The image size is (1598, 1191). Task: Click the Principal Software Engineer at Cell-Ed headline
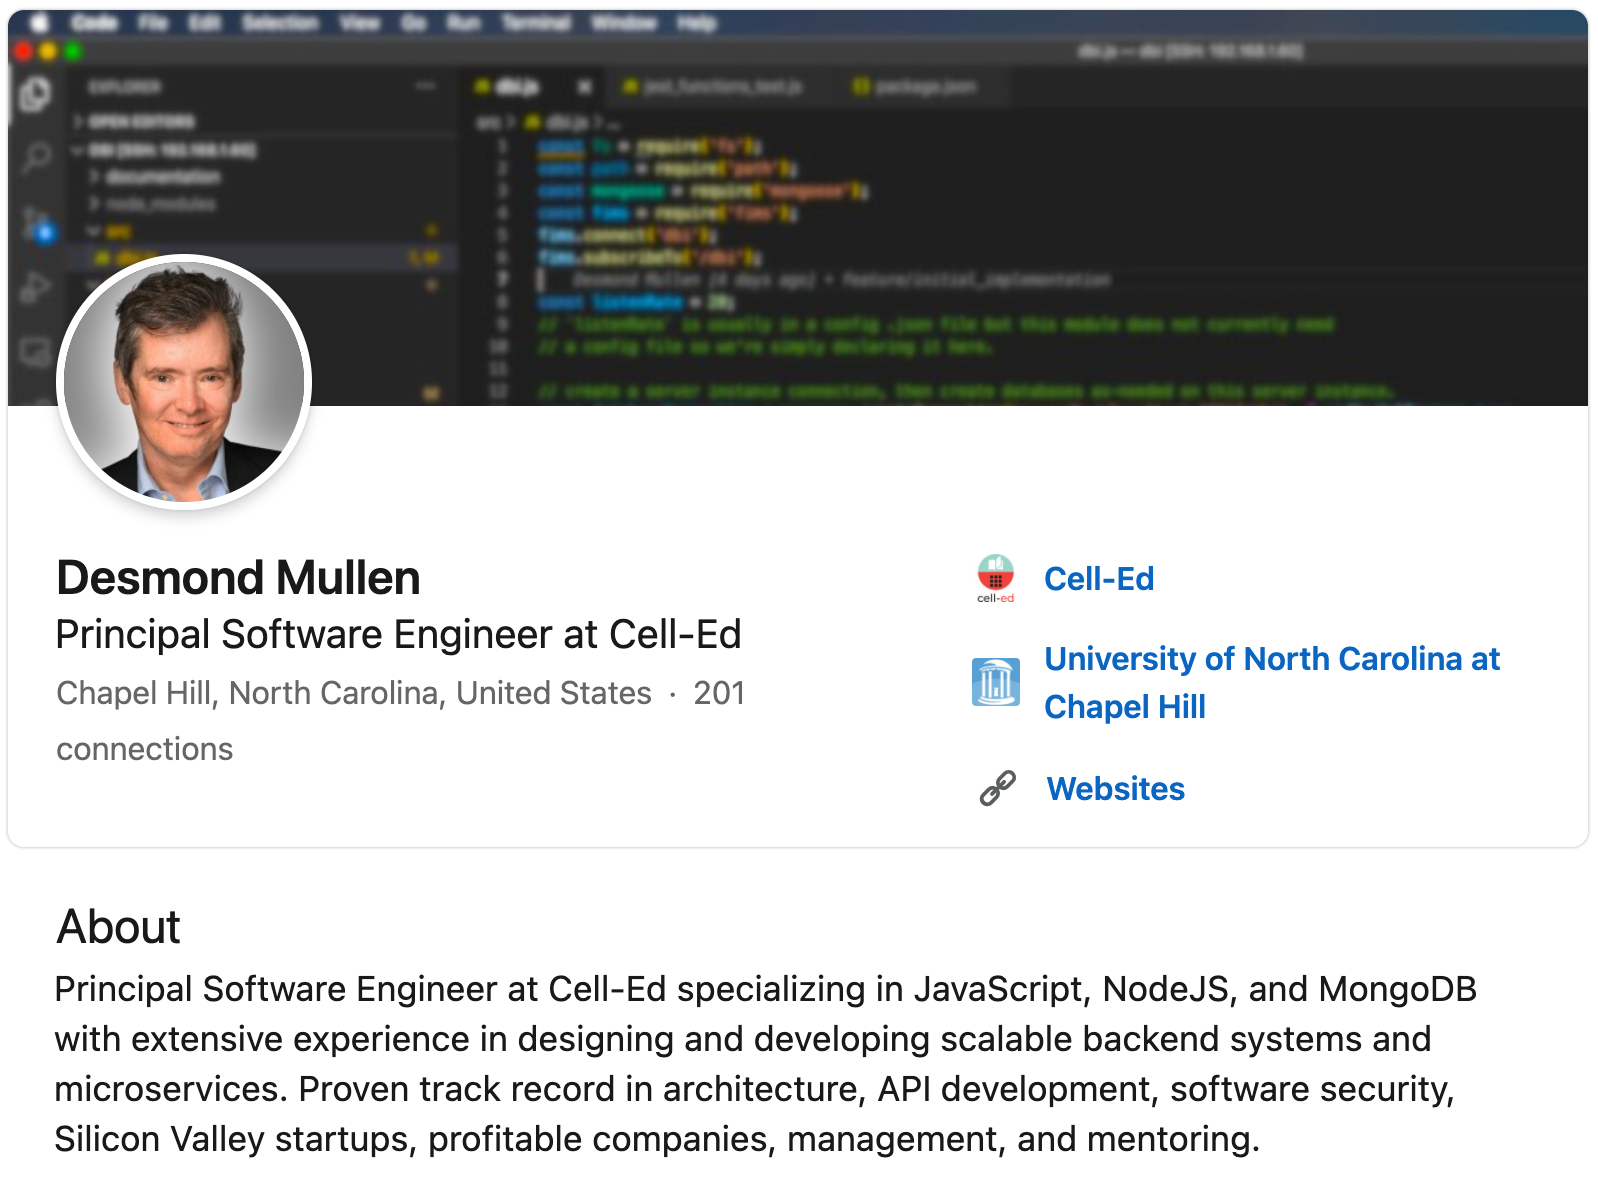(399, 635)
